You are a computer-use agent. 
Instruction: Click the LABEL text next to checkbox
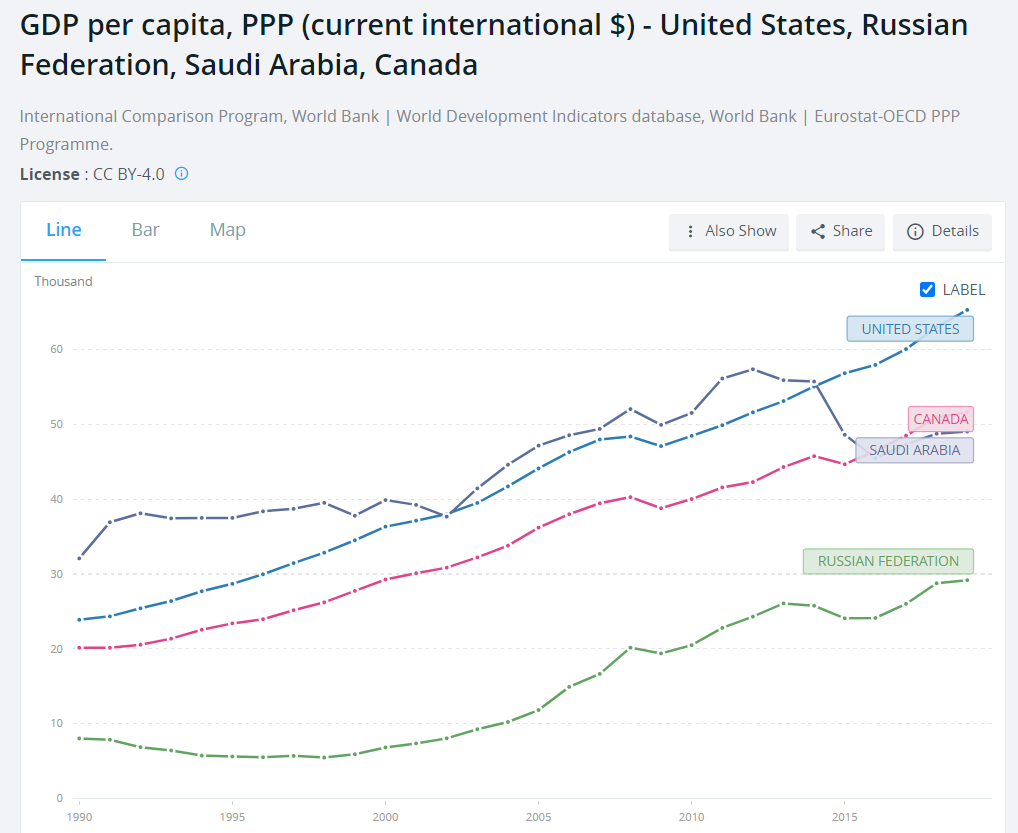point(963,290)
